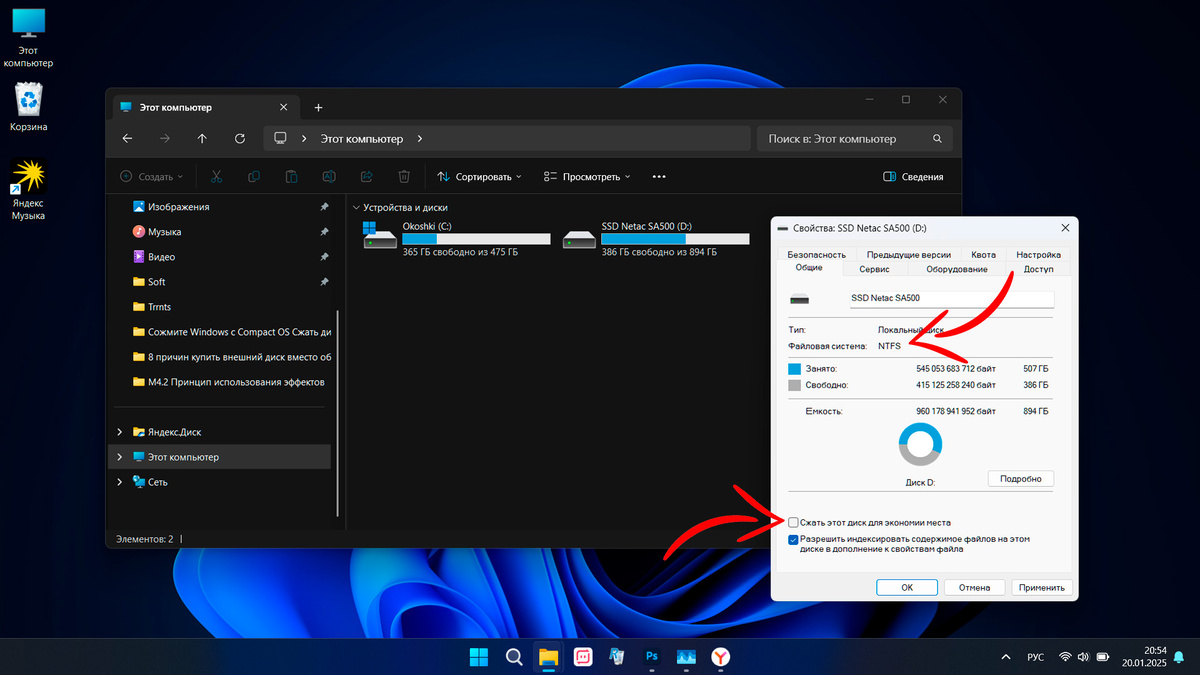Open Видео in the navigation pane
Screen dimensions: 1200x675
pyautogui.click(x=161, y=257)
